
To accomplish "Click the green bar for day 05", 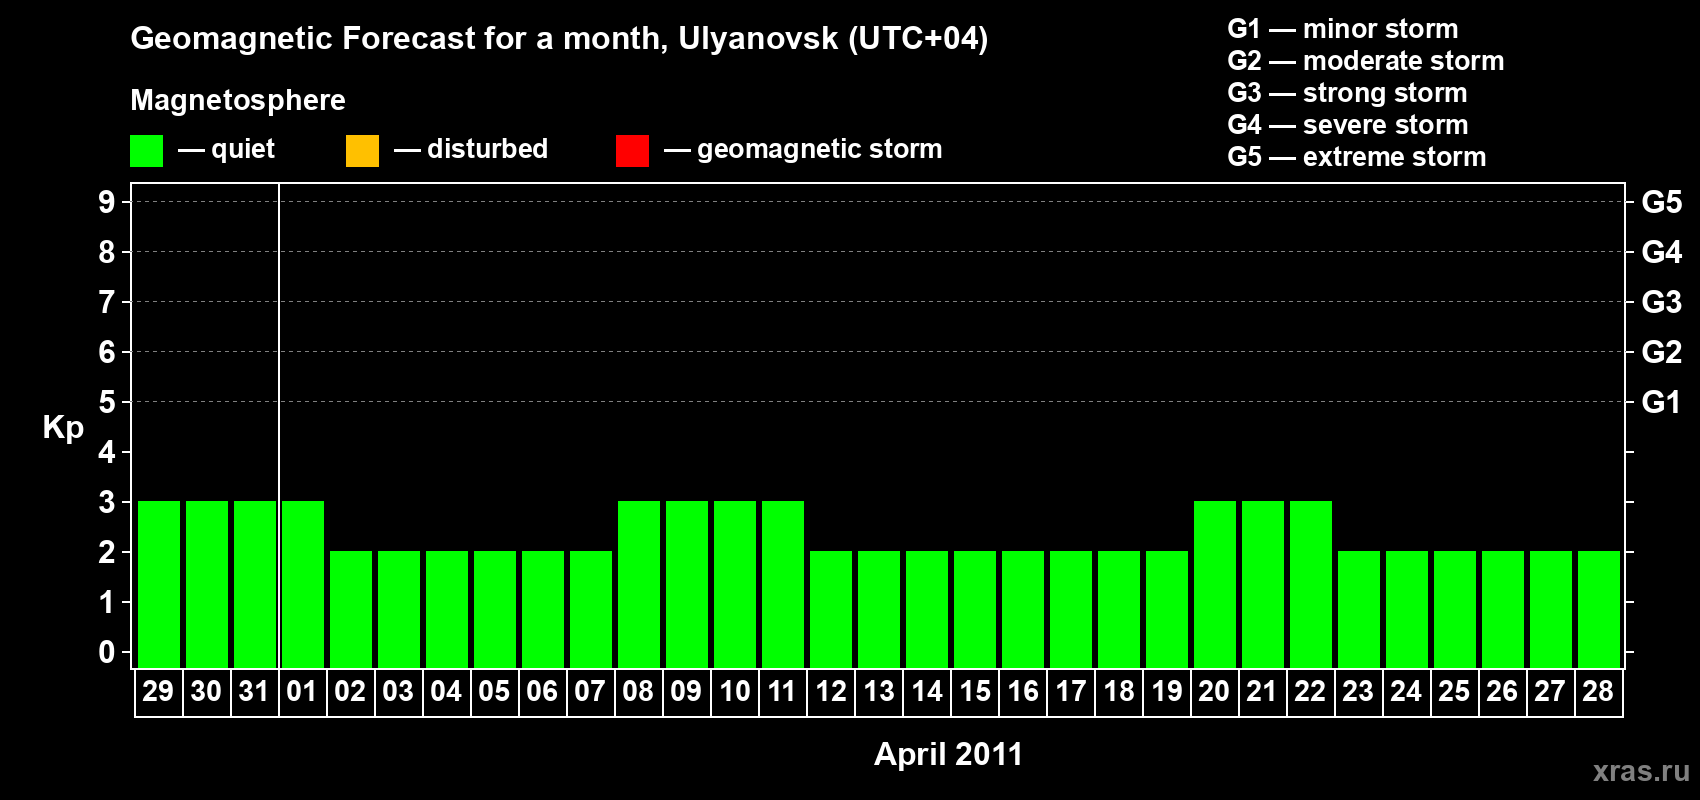I will (x=495, y=609).
